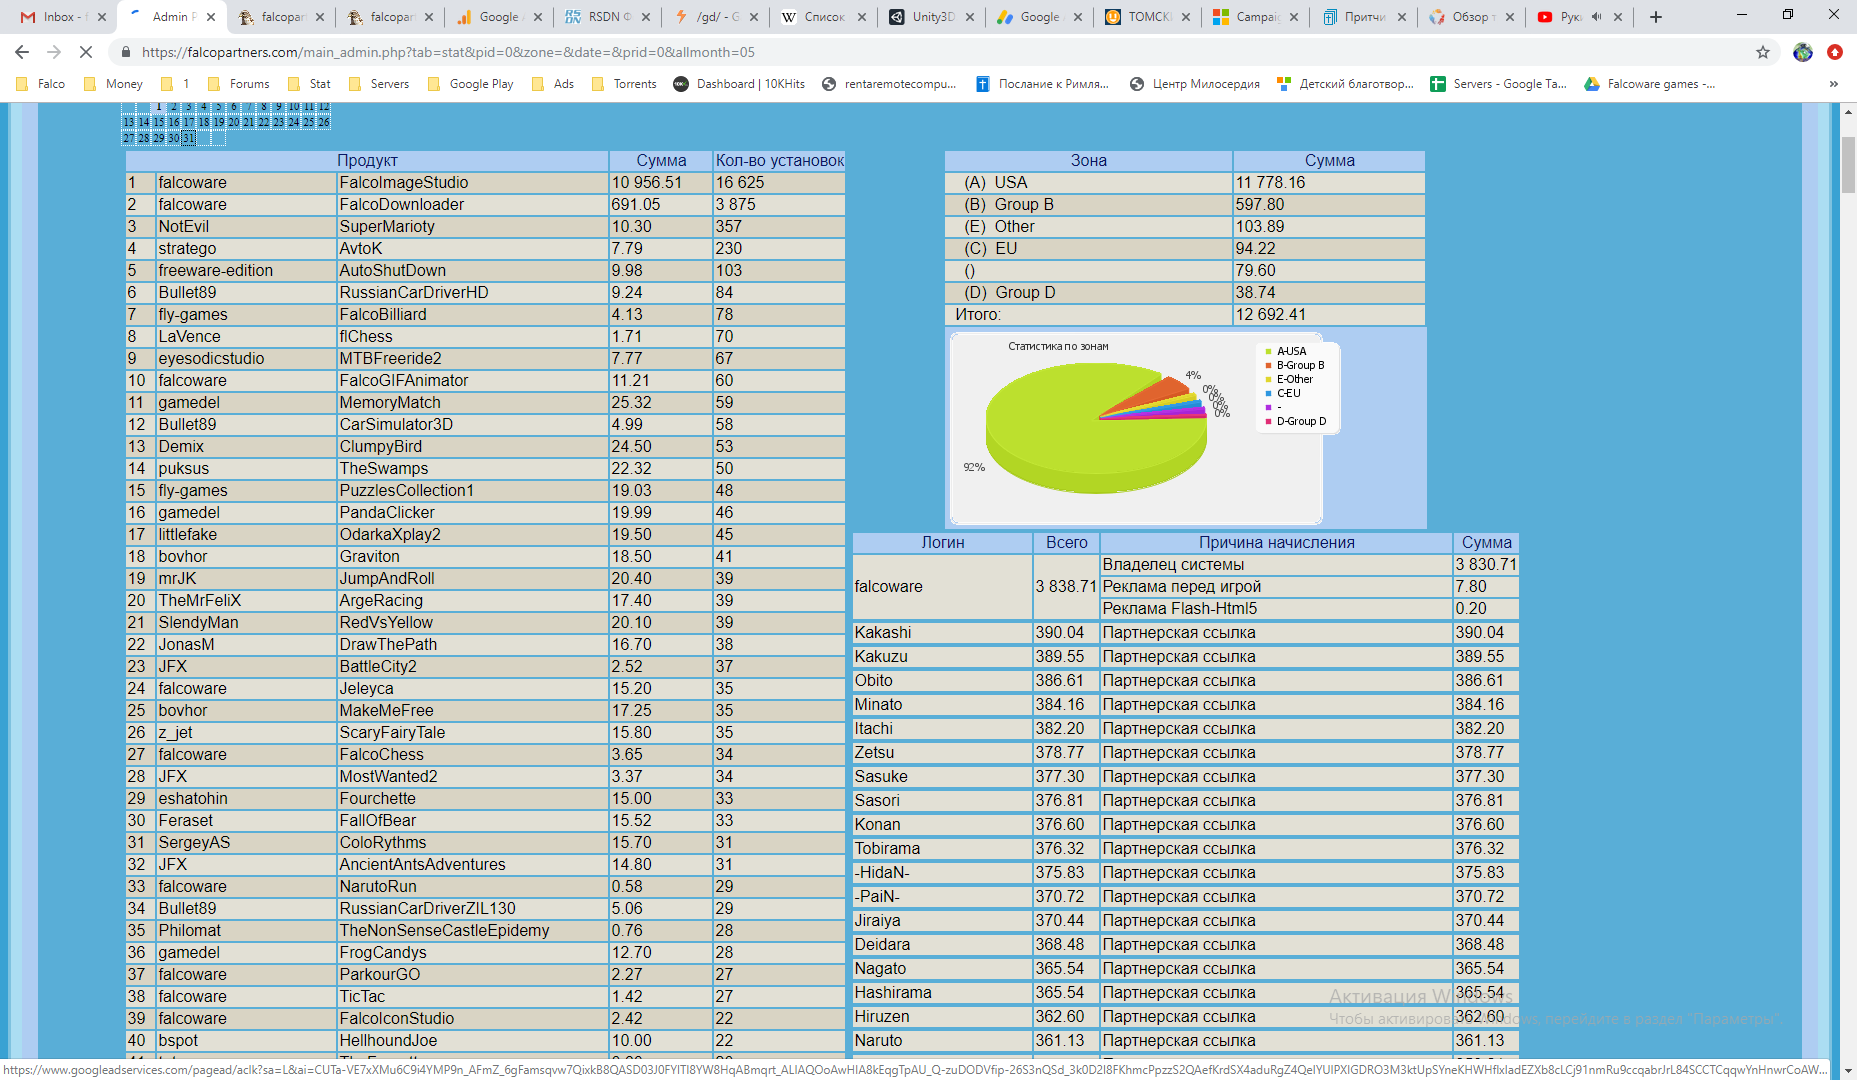Viewport: 1857px width, 1080px height.
Task: Expand the Torrents bookmarks folder
Action: (x=624, y=84)
